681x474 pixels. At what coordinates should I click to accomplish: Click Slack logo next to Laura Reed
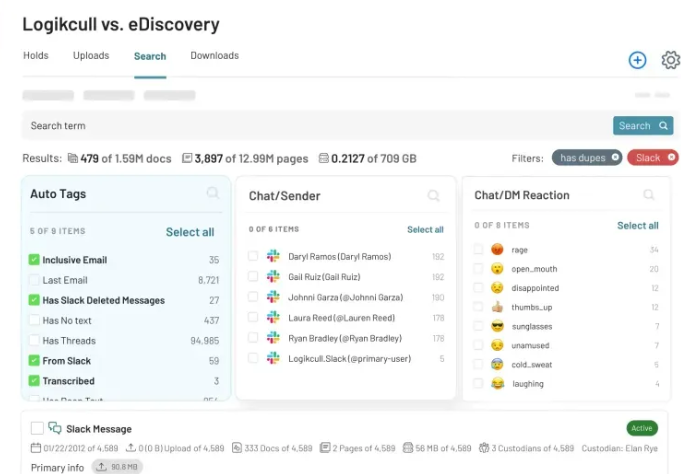tap(273, 317)
